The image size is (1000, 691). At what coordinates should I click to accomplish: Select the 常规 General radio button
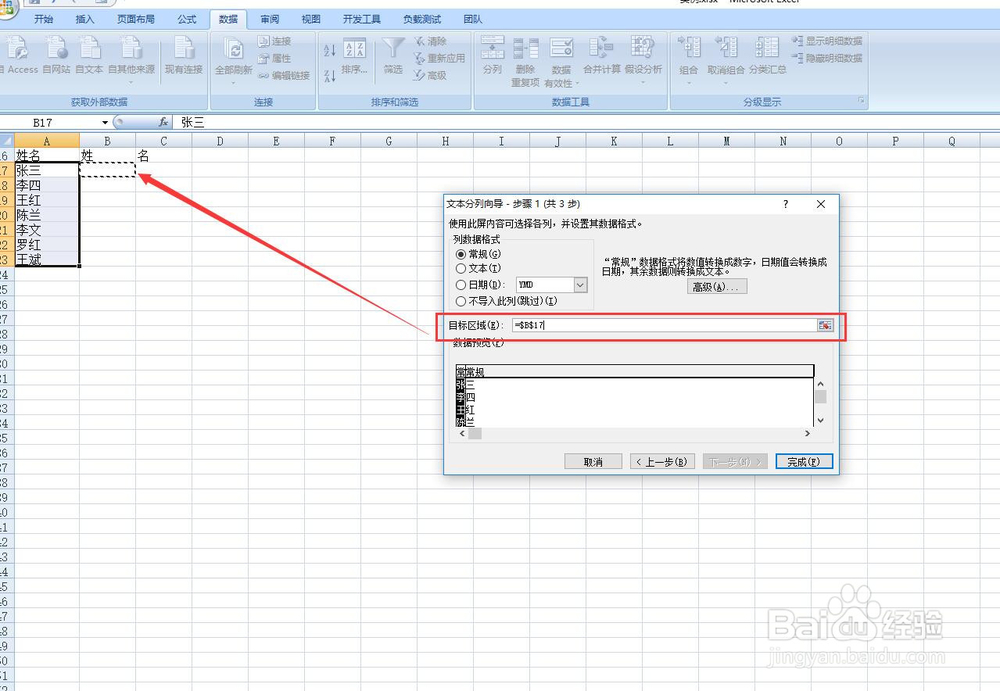click(460, 254)
